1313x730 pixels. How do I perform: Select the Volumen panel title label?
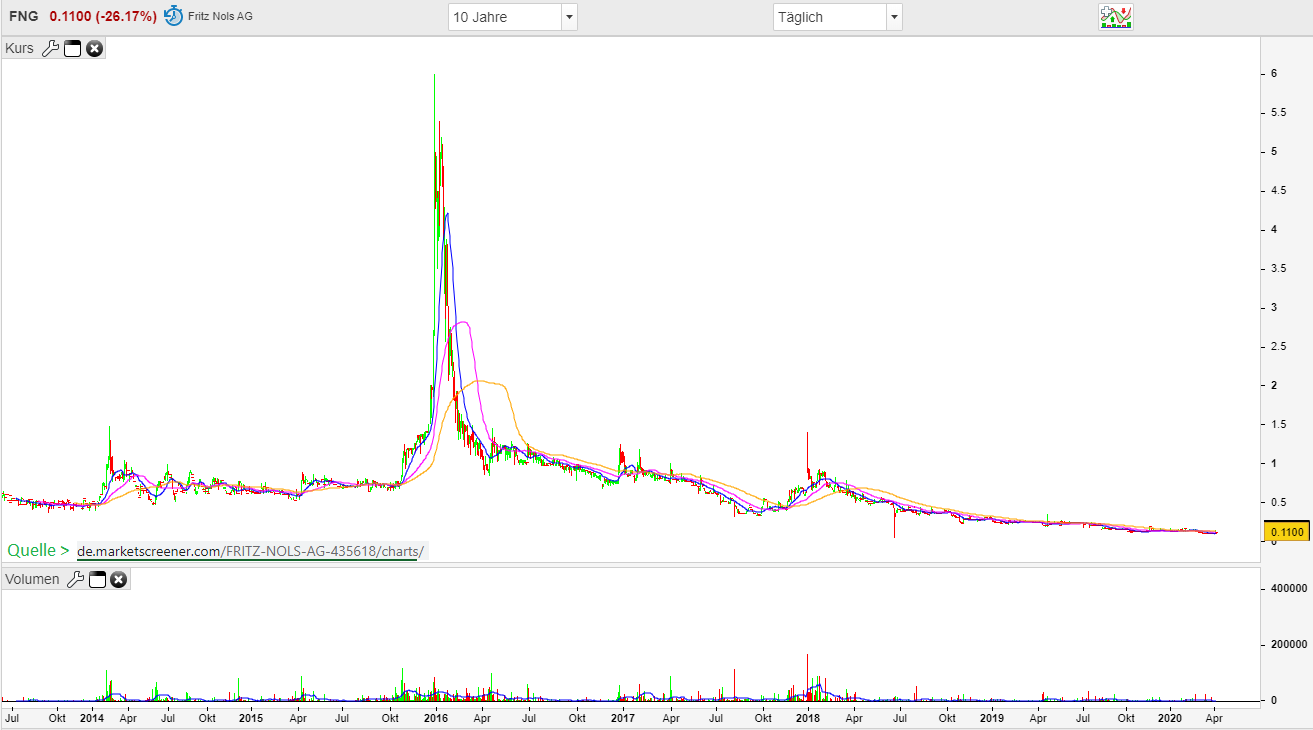click(31, 579)
